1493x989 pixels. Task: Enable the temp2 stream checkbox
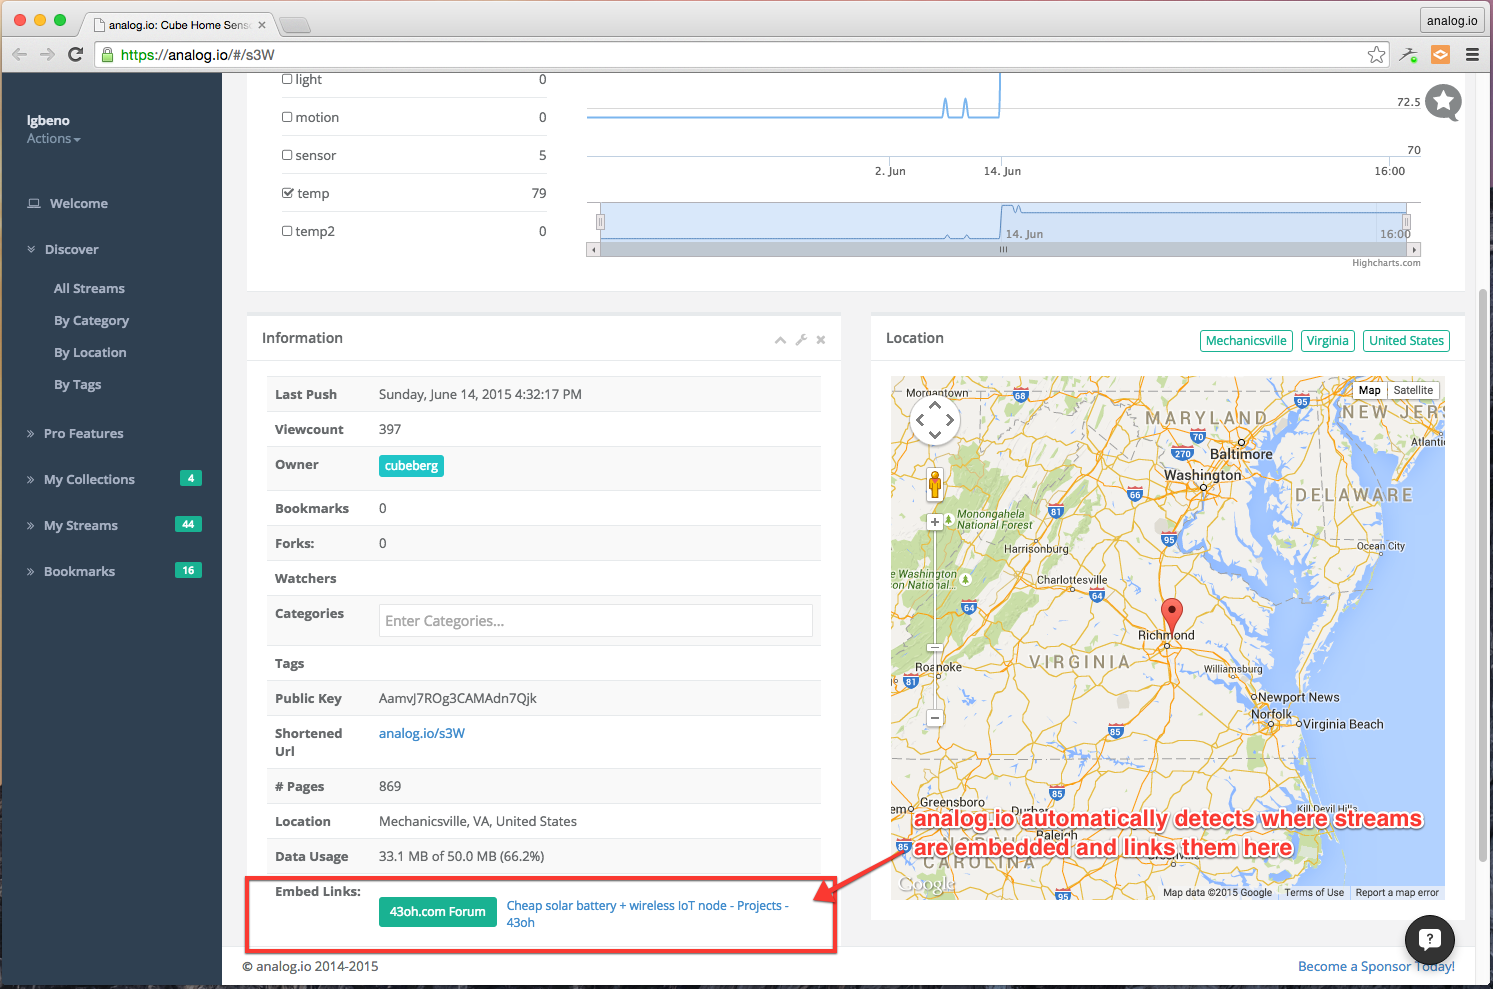287,231
